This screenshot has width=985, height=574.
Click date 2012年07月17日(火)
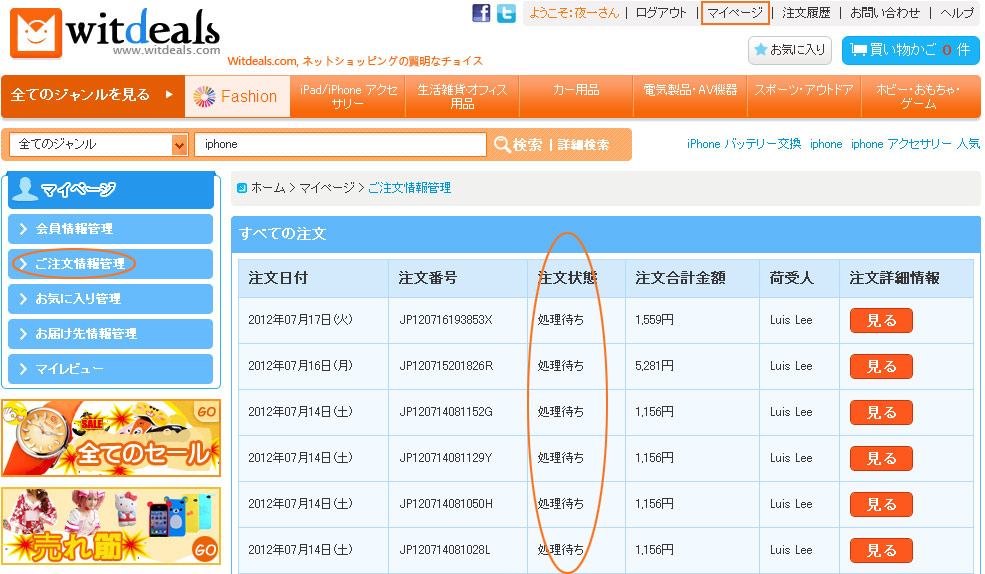tap(300, 320)
